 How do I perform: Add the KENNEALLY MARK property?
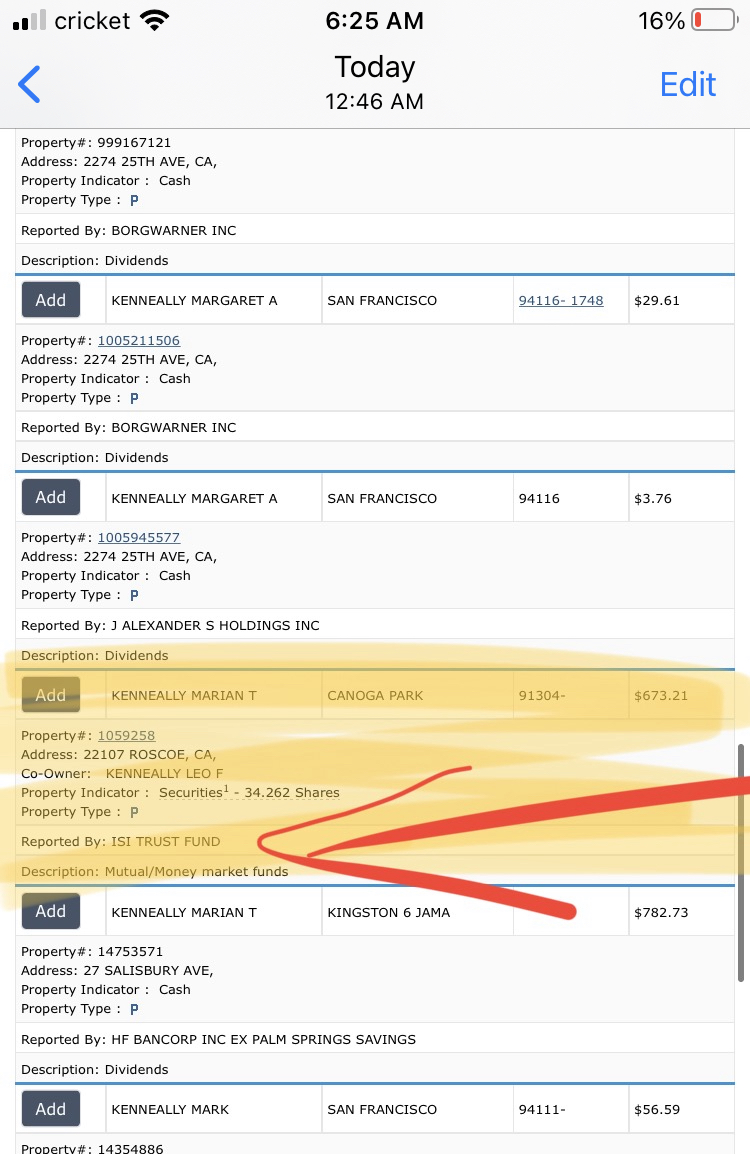tap(51, 1108)
